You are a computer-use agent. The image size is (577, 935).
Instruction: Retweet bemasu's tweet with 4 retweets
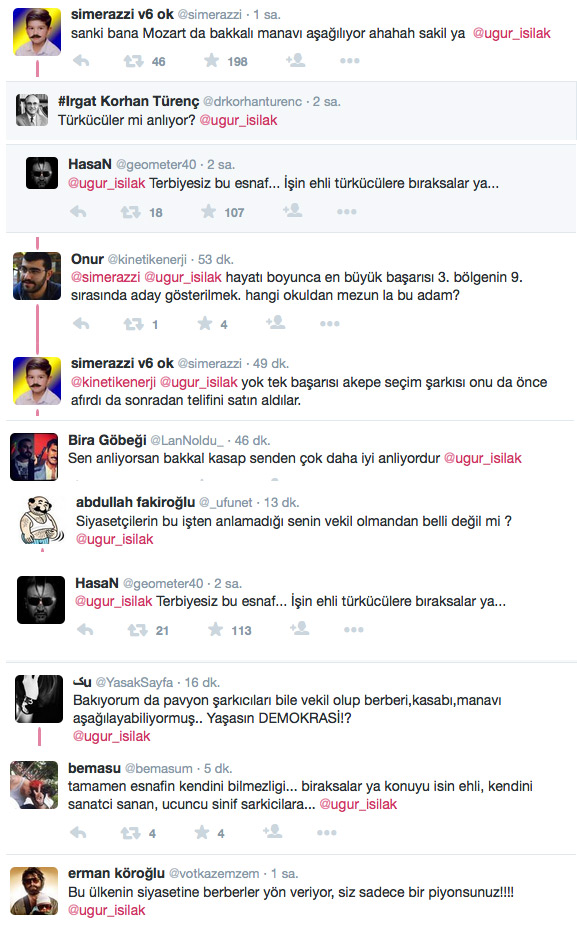(131, 832)
